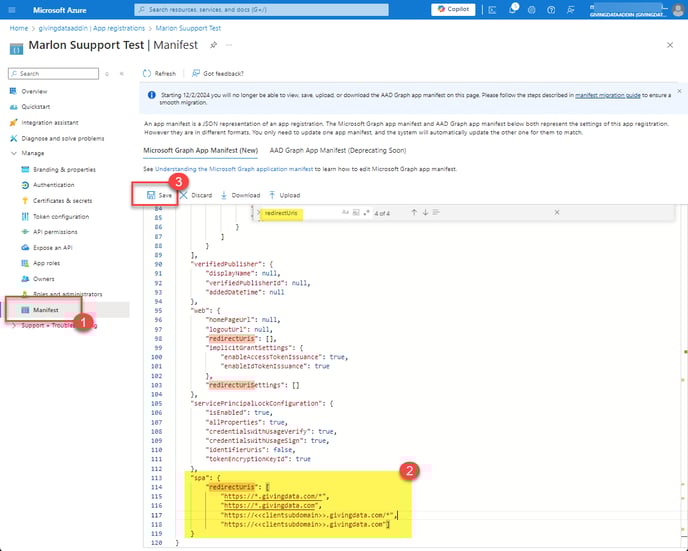The height and width of the screenshot is (551, 688).
Task: Open the help question mark icon
Action: (x=551, y=10)
